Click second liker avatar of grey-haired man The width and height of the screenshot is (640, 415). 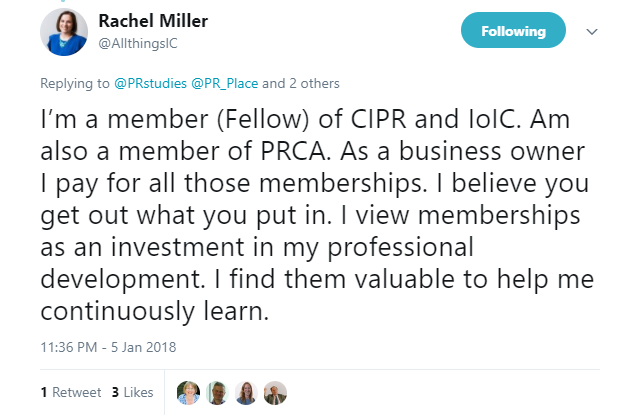pos(215,393)
